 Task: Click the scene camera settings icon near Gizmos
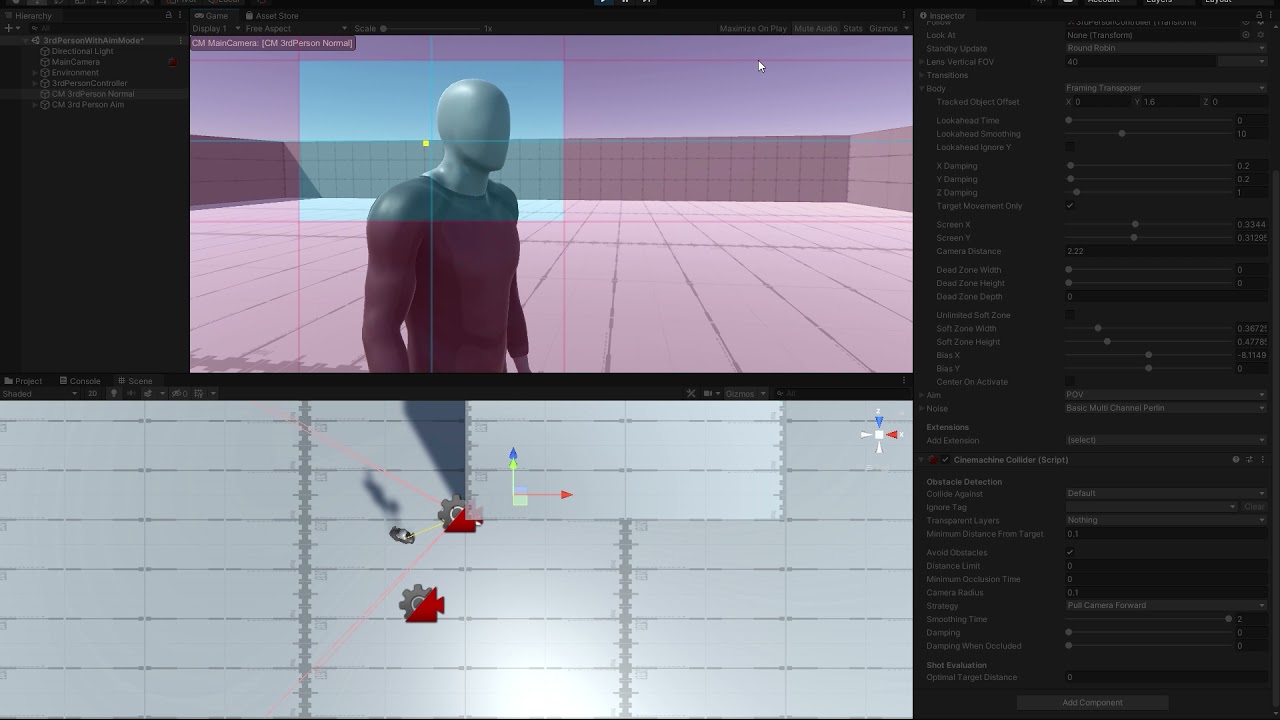pos(707,393)
